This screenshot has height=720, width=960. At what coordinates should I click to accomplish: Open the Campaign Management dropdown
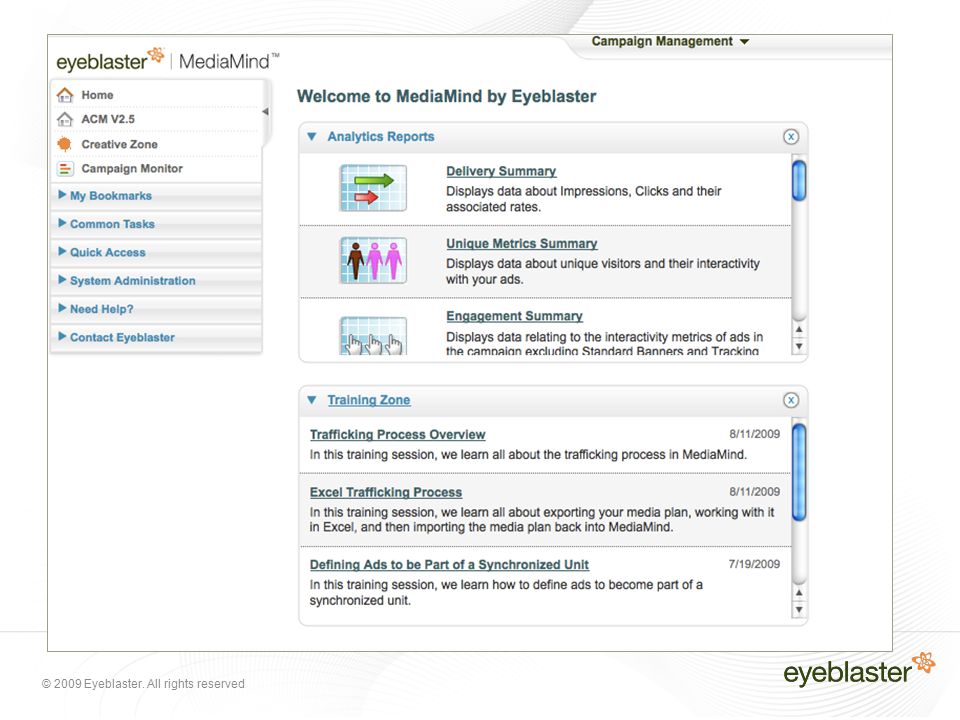tap(670, 42)
